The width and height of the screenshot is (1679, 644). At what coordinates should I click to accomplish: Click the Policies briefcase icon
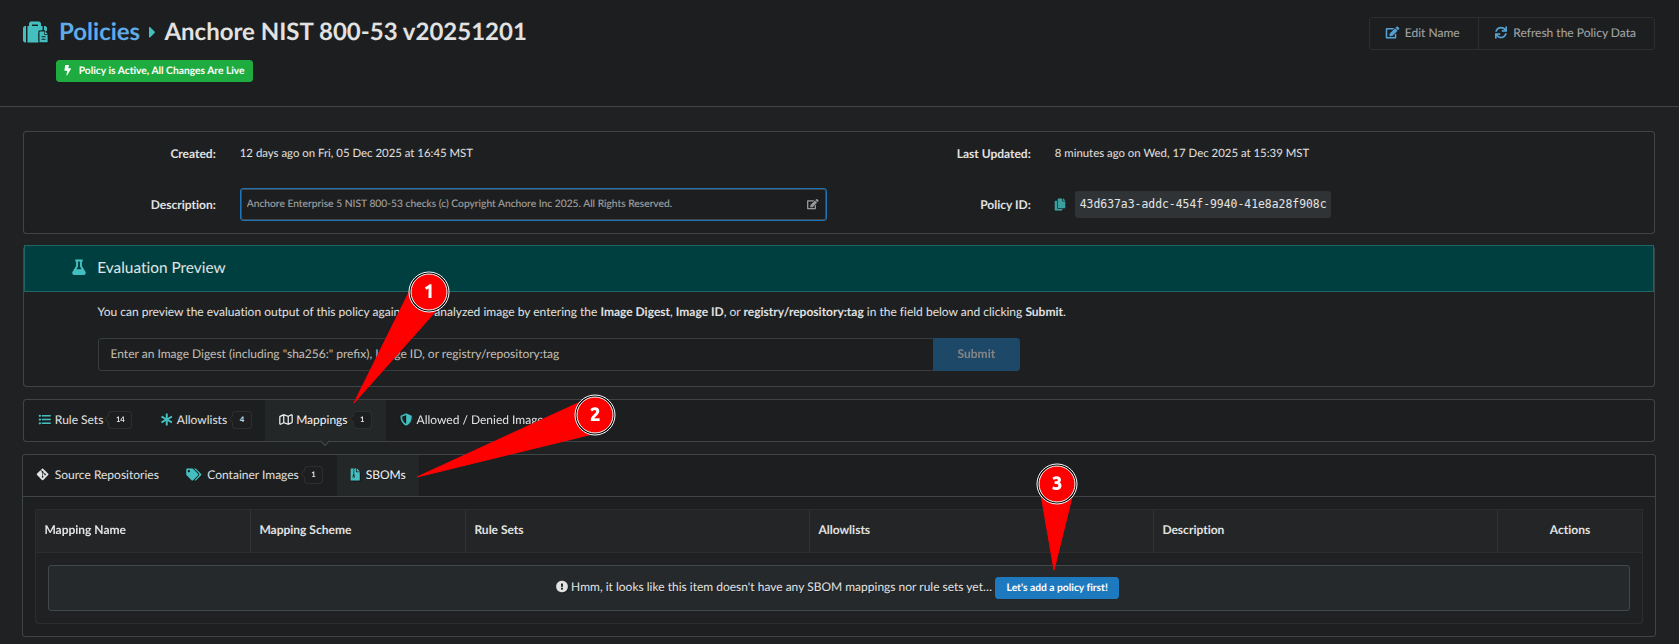(36, 32)
